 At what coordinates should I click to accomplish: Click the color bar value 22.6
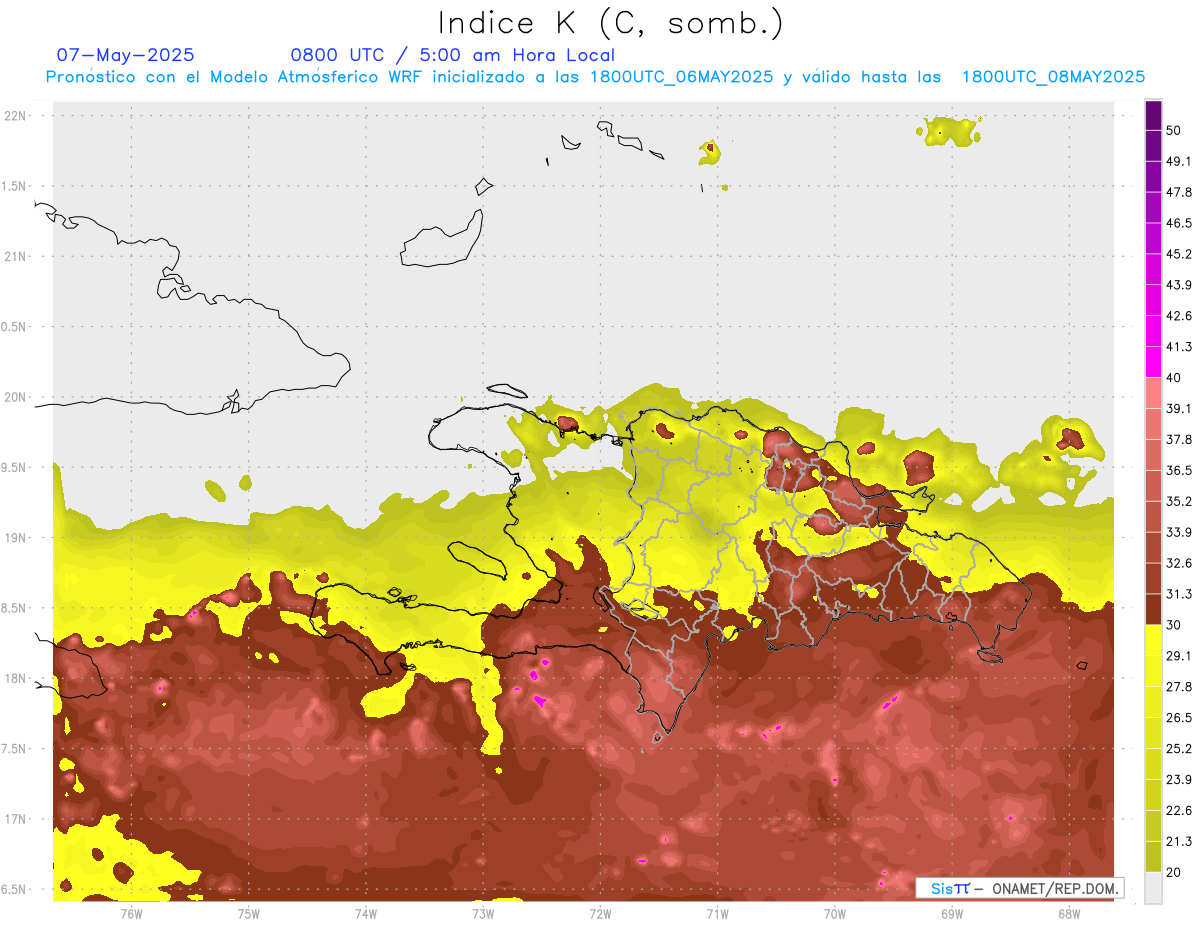coord(1179,810)
